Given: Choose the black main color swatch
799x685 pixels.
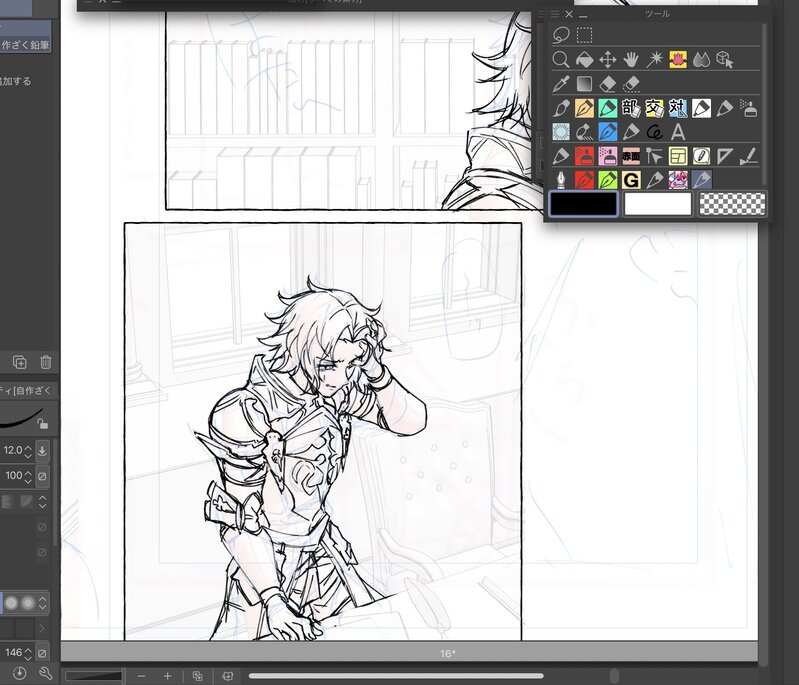Looking at the screenshot, I should [x=583, y=204].
